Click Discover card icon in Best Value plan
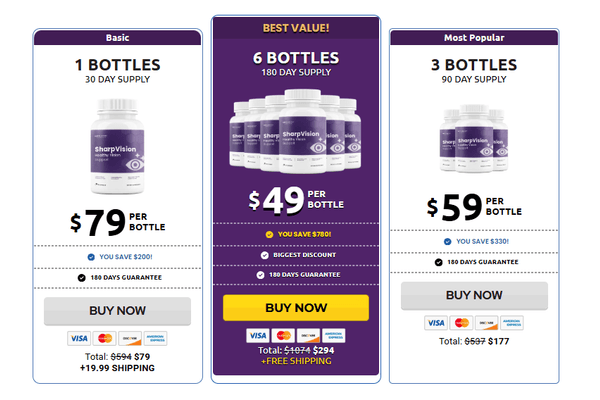 [x=308, y=336]
